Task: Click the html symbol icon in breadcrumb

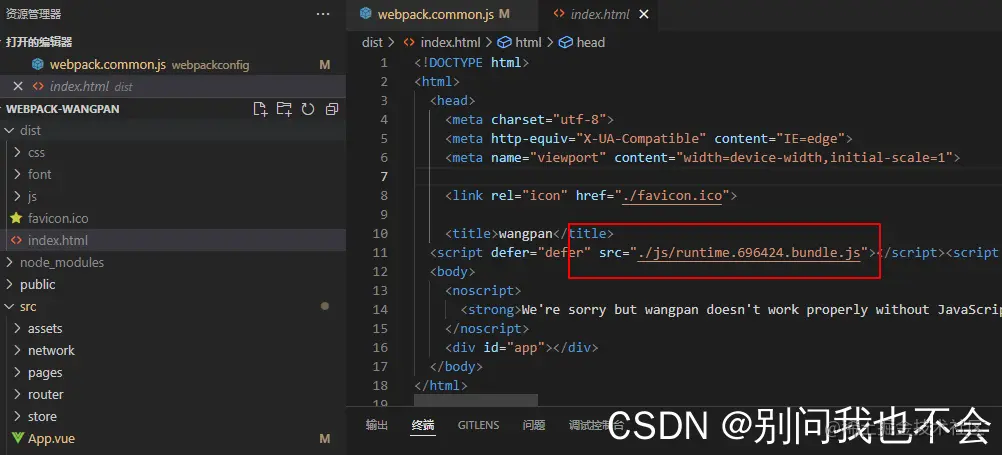Action: (x=505, y=42)
